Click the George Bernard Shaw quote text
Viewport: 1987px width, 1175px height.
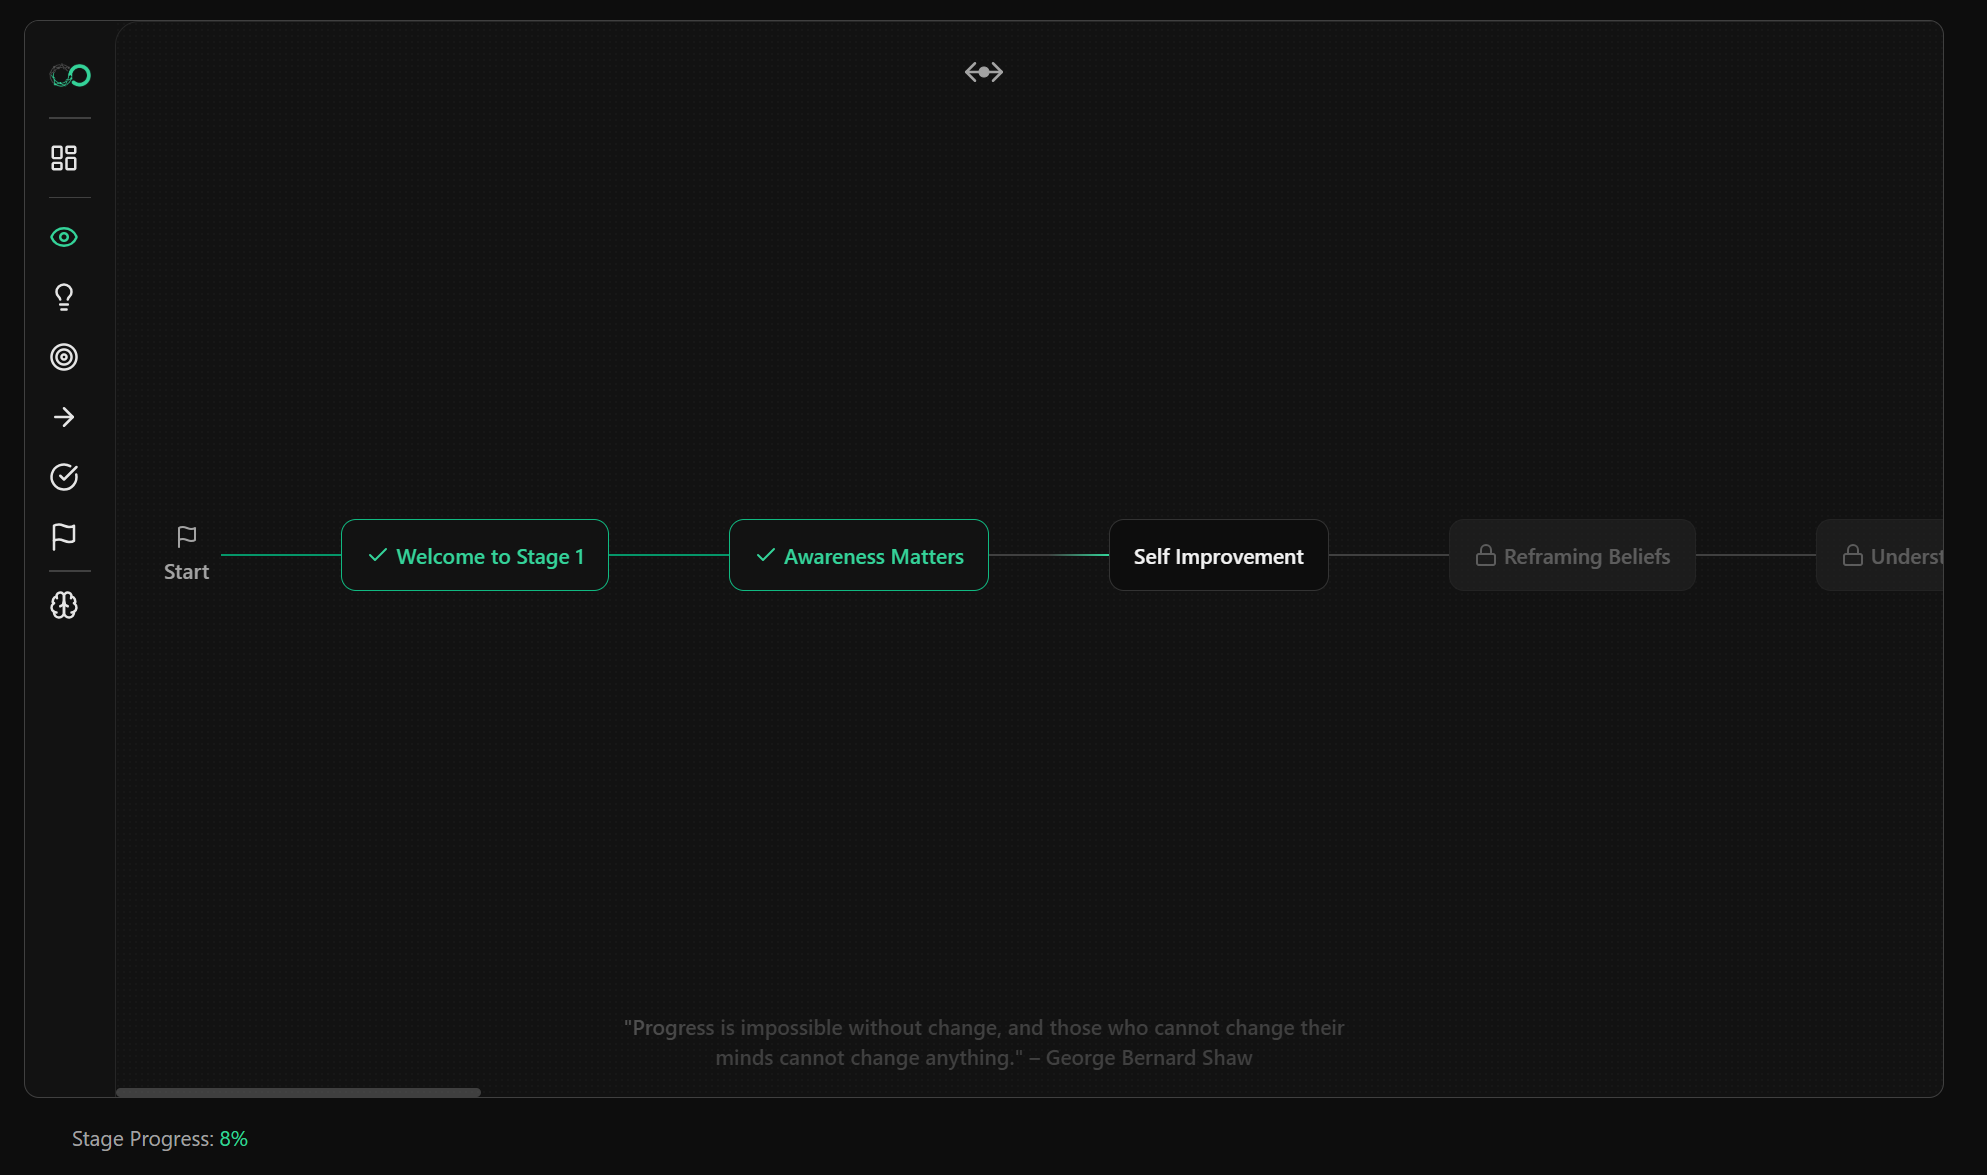(983, 1042)
